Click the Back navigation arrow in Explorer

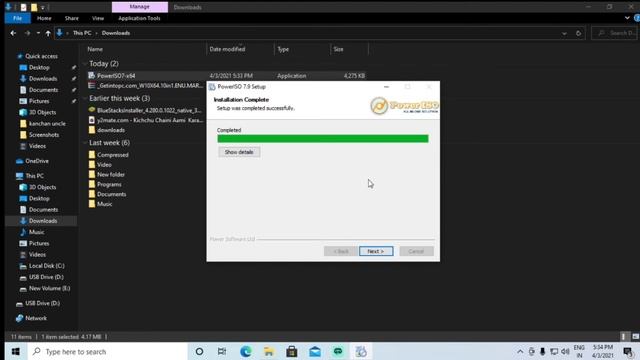[13, 33]
